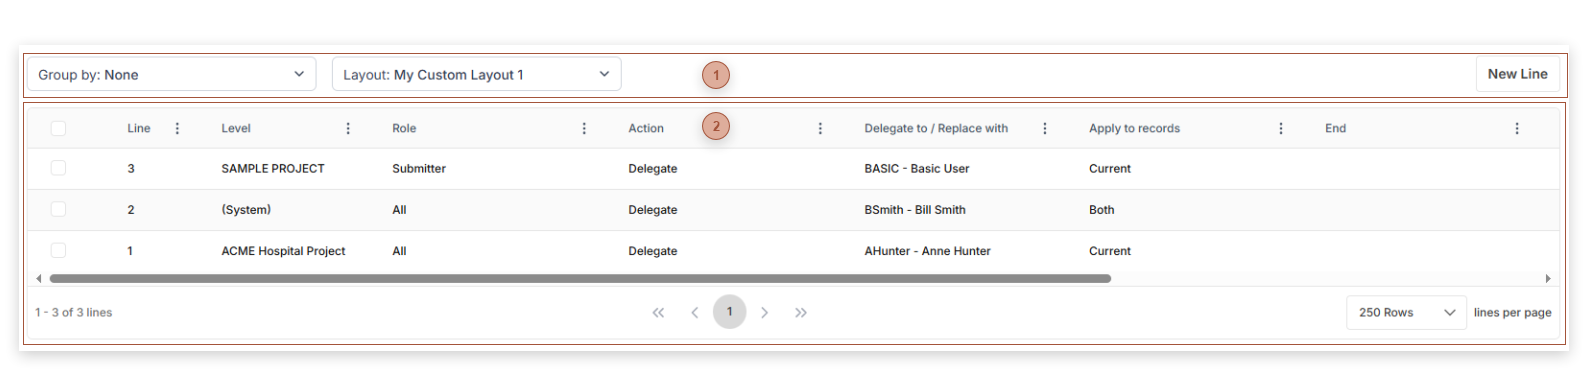Go to the first page

pyautogui.click(x=658, y=312)
